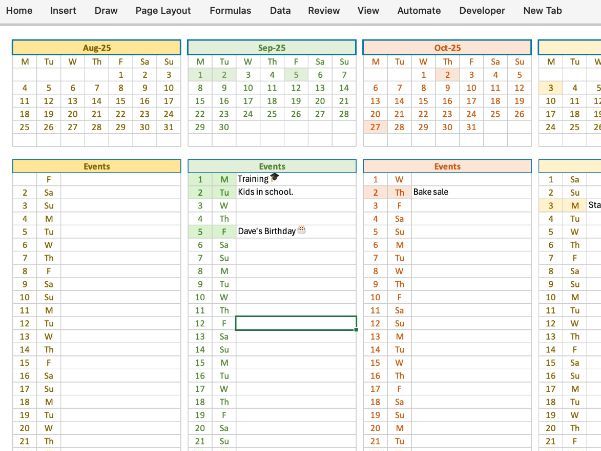The width and height of the screenshot is (601, 451).
Task: Select the Events header under Aug-25
Action: (97, 166)
